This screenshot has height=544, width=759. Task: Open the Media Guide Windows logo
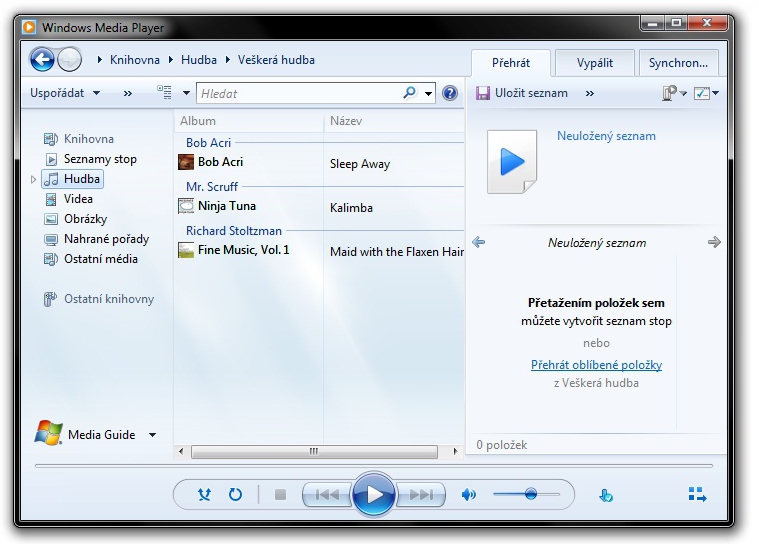coord(48,433)
